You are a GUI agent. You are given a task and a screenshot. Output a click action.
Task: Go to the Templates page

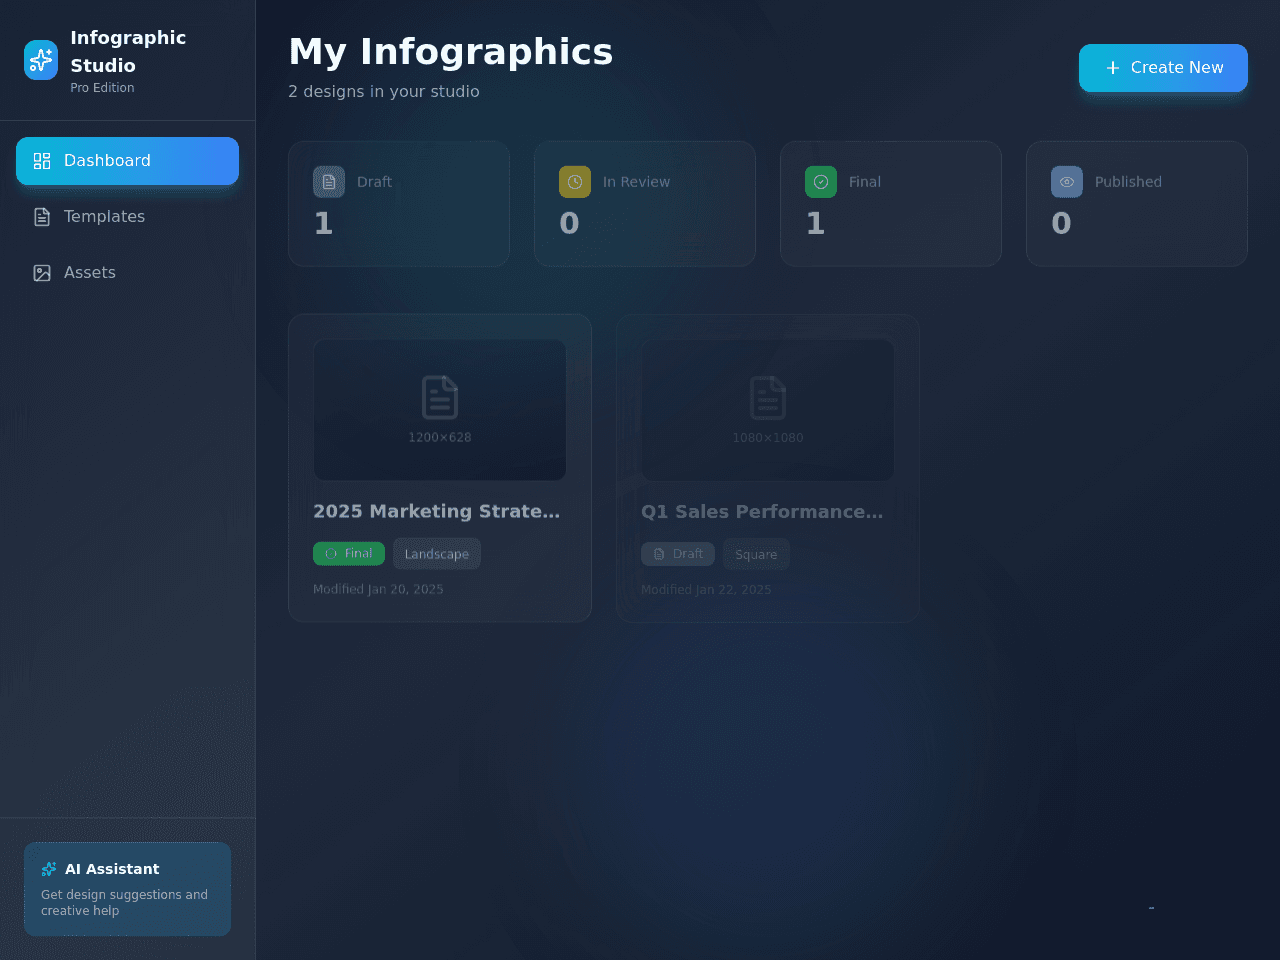tap(127, 217)
